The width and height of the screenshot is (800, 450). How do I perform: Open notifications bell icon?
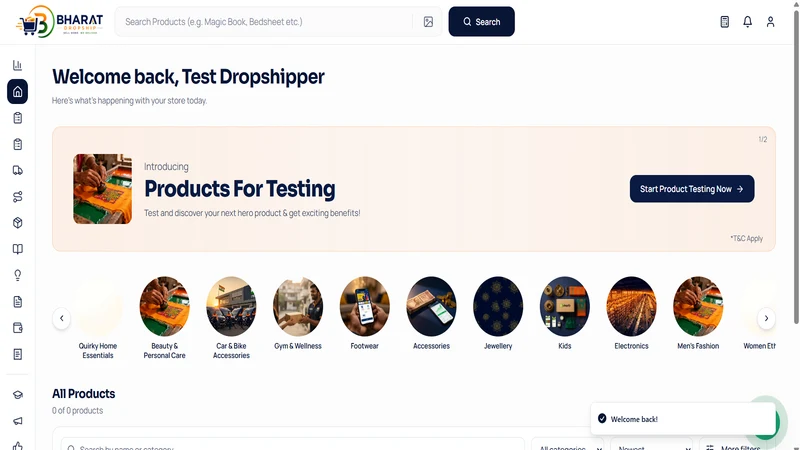[747, 22]
